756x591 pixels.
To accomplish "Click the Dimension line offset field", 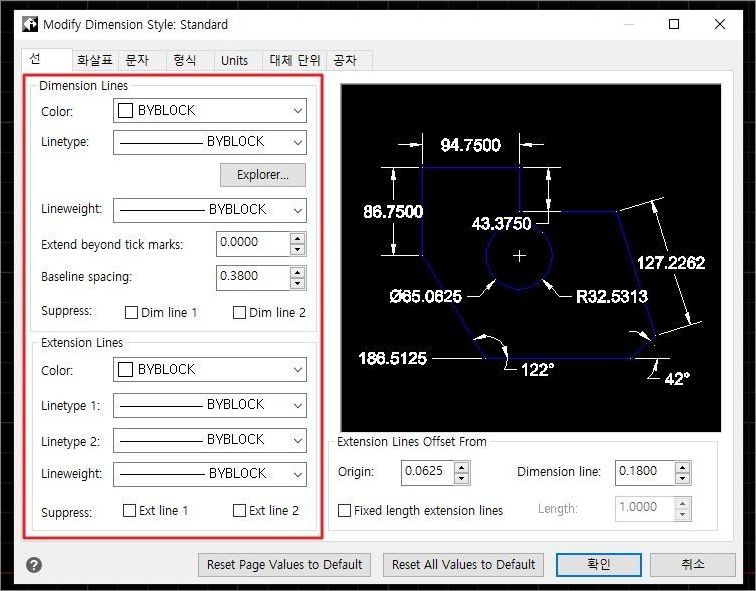I will [645, 472].
